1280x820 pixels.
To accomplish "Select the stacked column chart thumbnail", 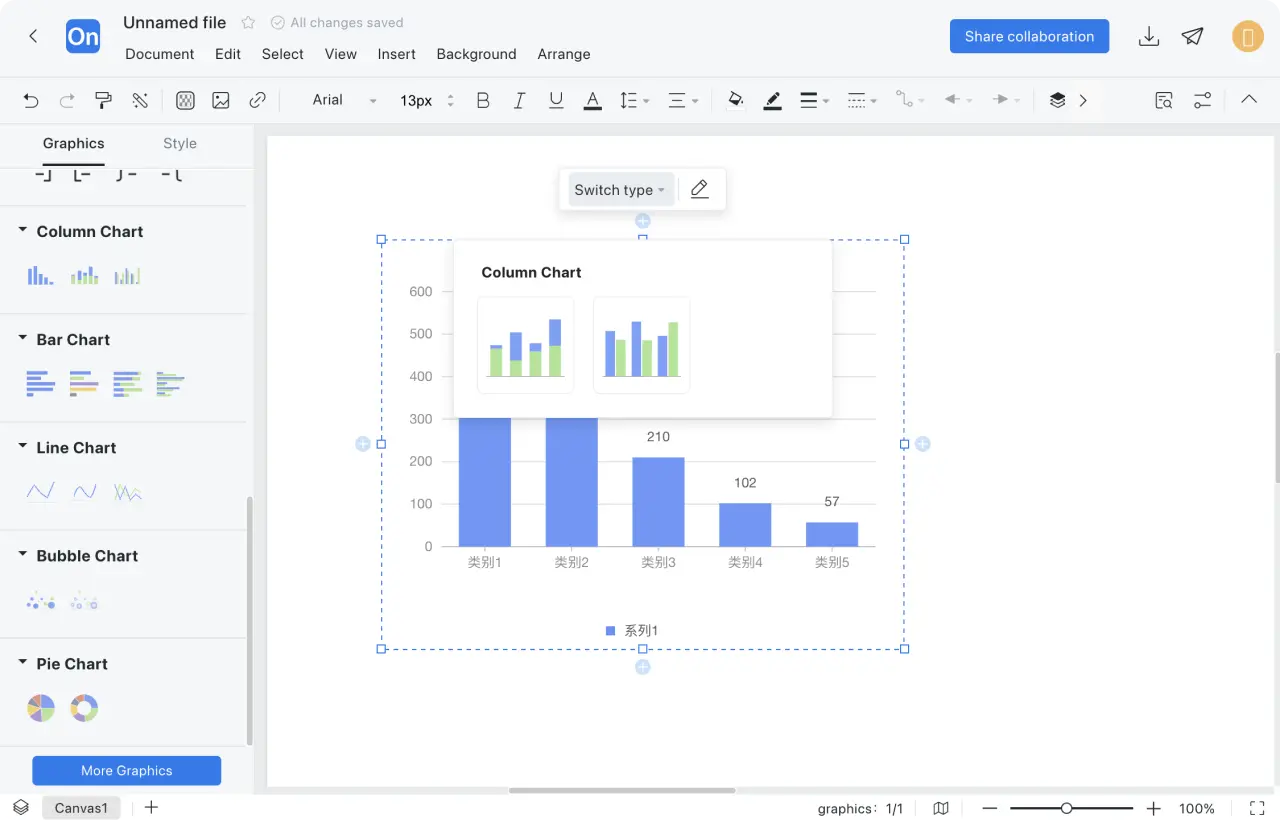I will click(x=526, y=345).
